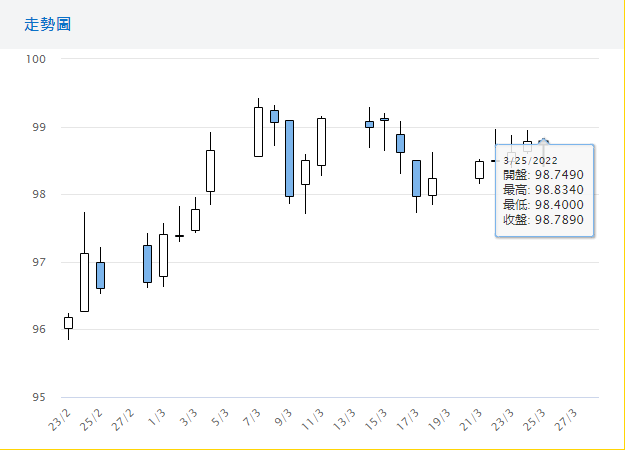The image size is (626, 450).
Task: Select the blue candlestick just before 1/3
Action: pyautogui.click(x=147, y=264)
